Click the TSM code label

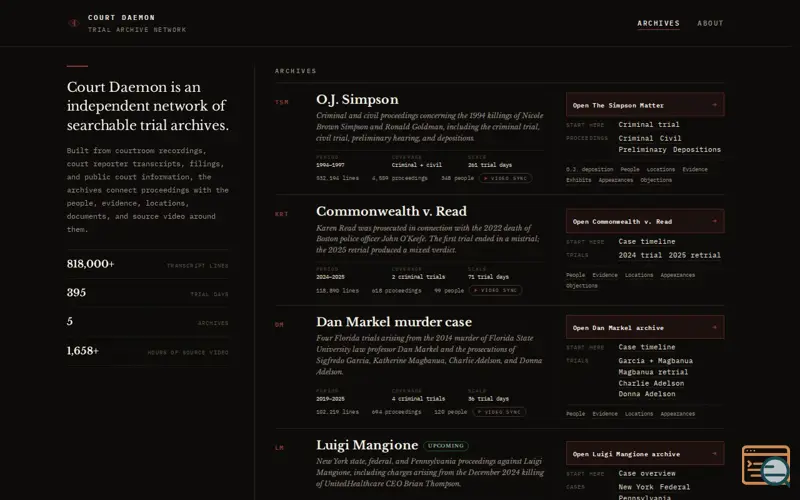(x=282, y=103)
